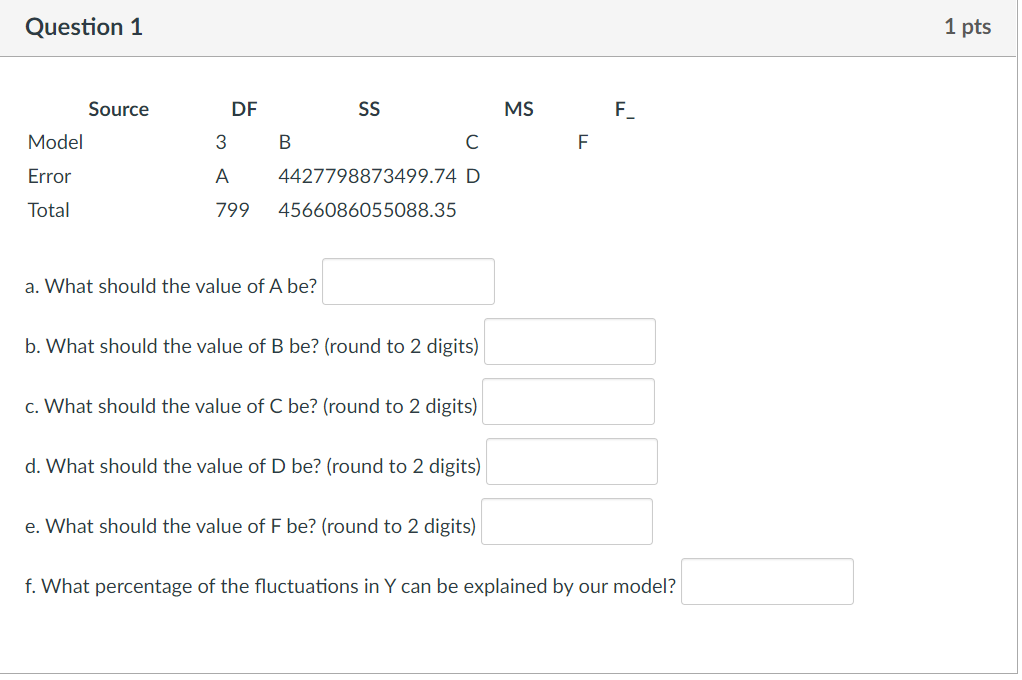Select the Source column header
The image size is (1022, 680).
[119, 109]
